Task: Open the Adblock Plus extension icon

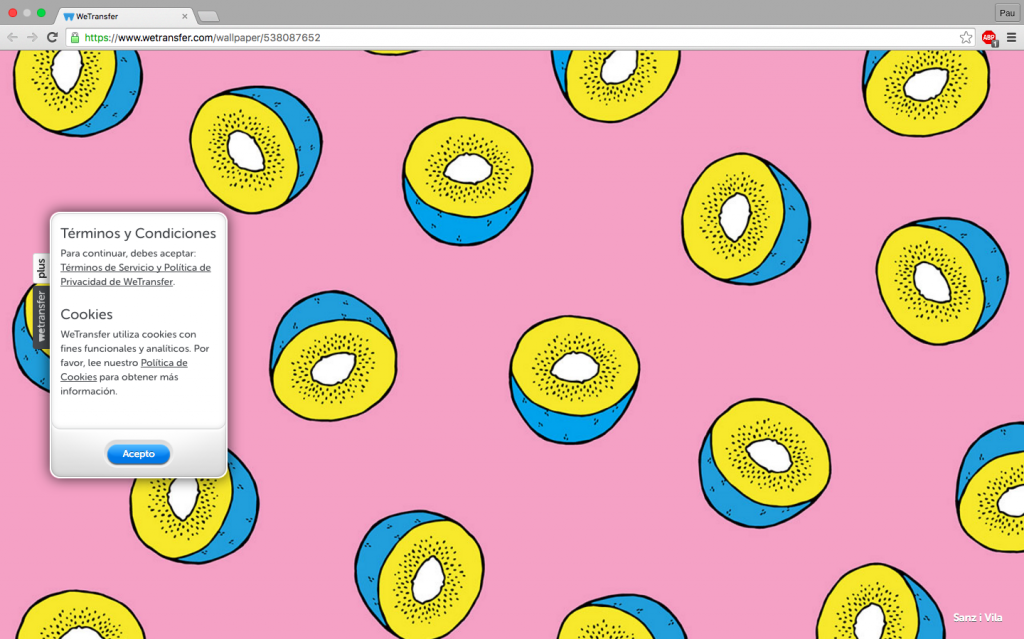Action: (989, 38)
